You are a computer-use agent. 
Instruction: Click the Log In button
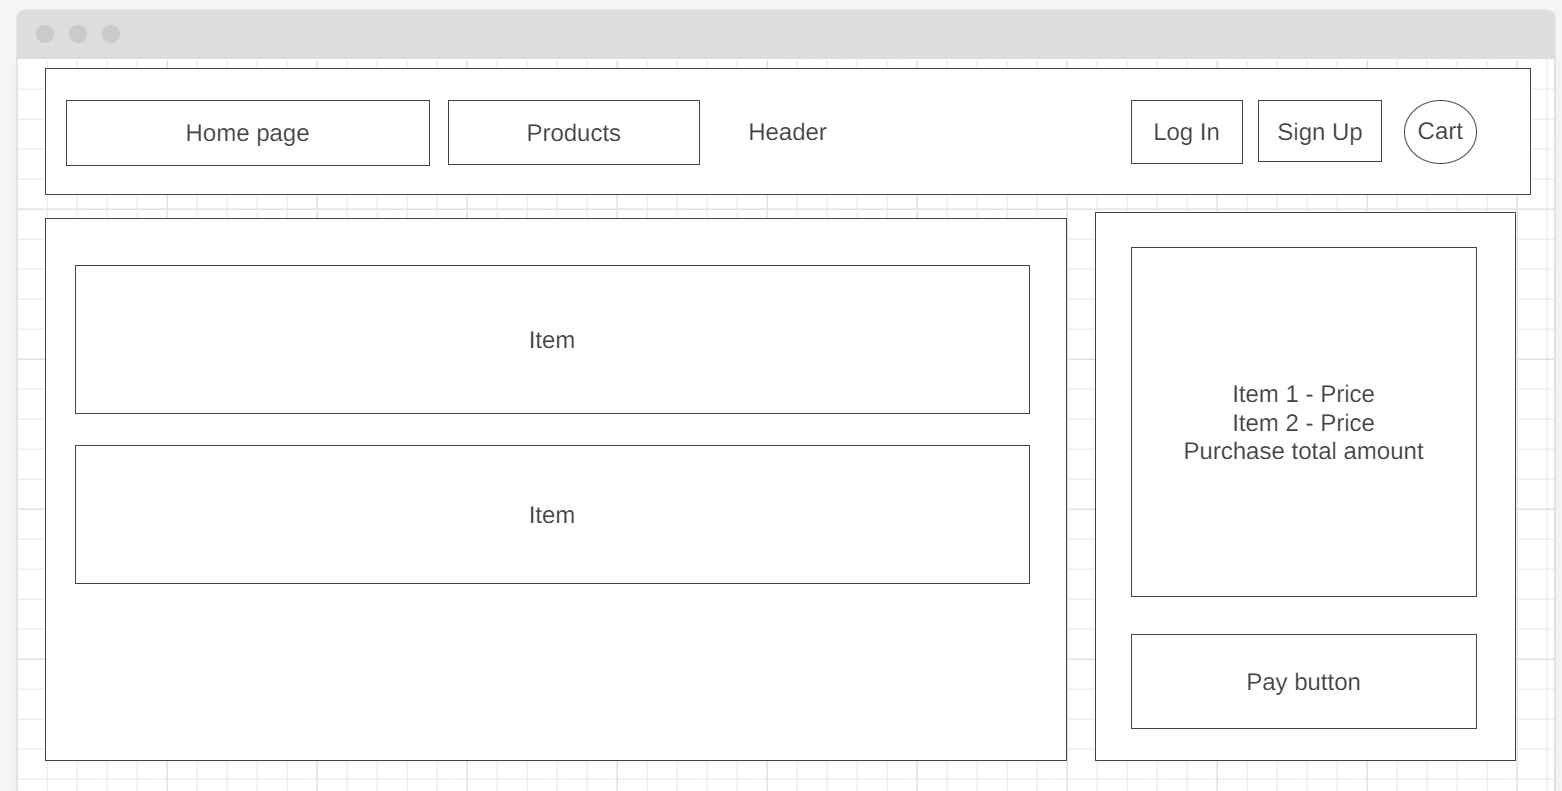click(x=1186, y=131)
